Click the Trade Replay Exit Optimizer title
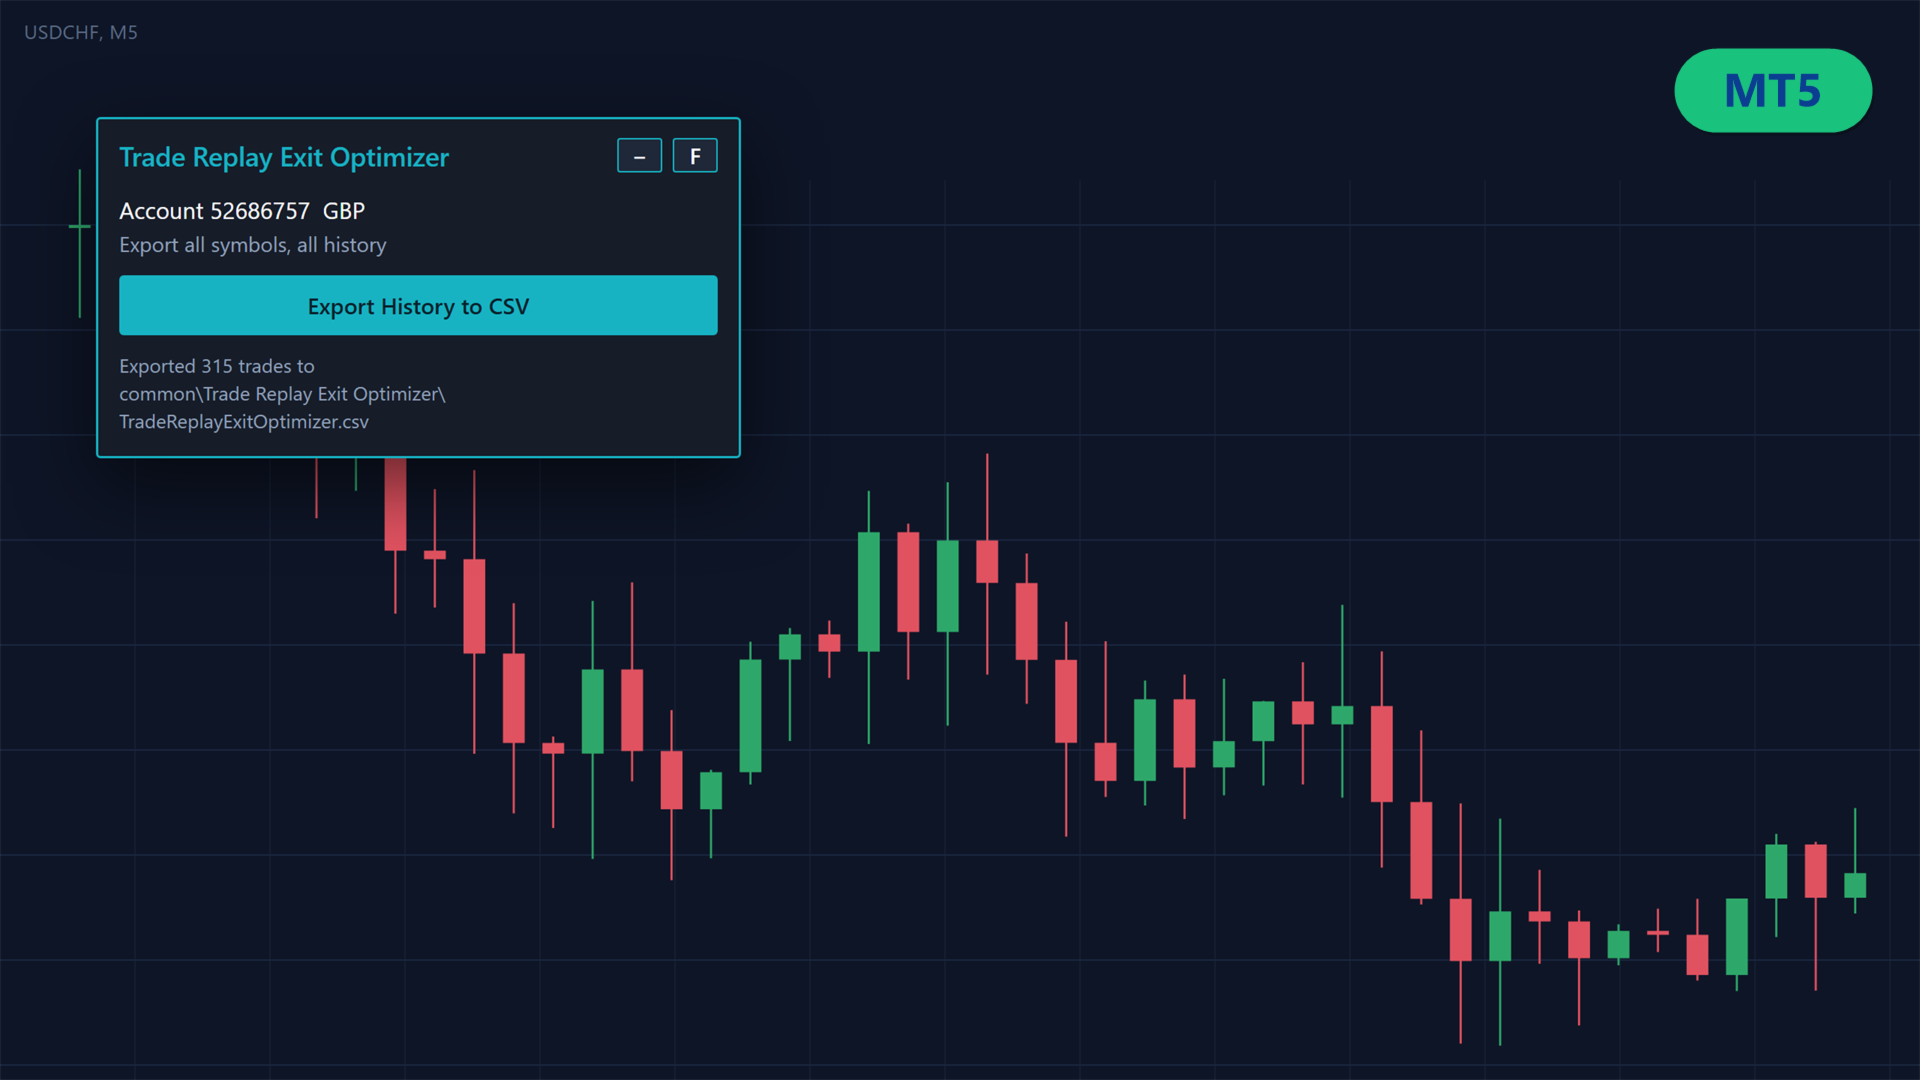Image resolution: width=1920 pixels, height=1080 pixels. coord(284,157)
